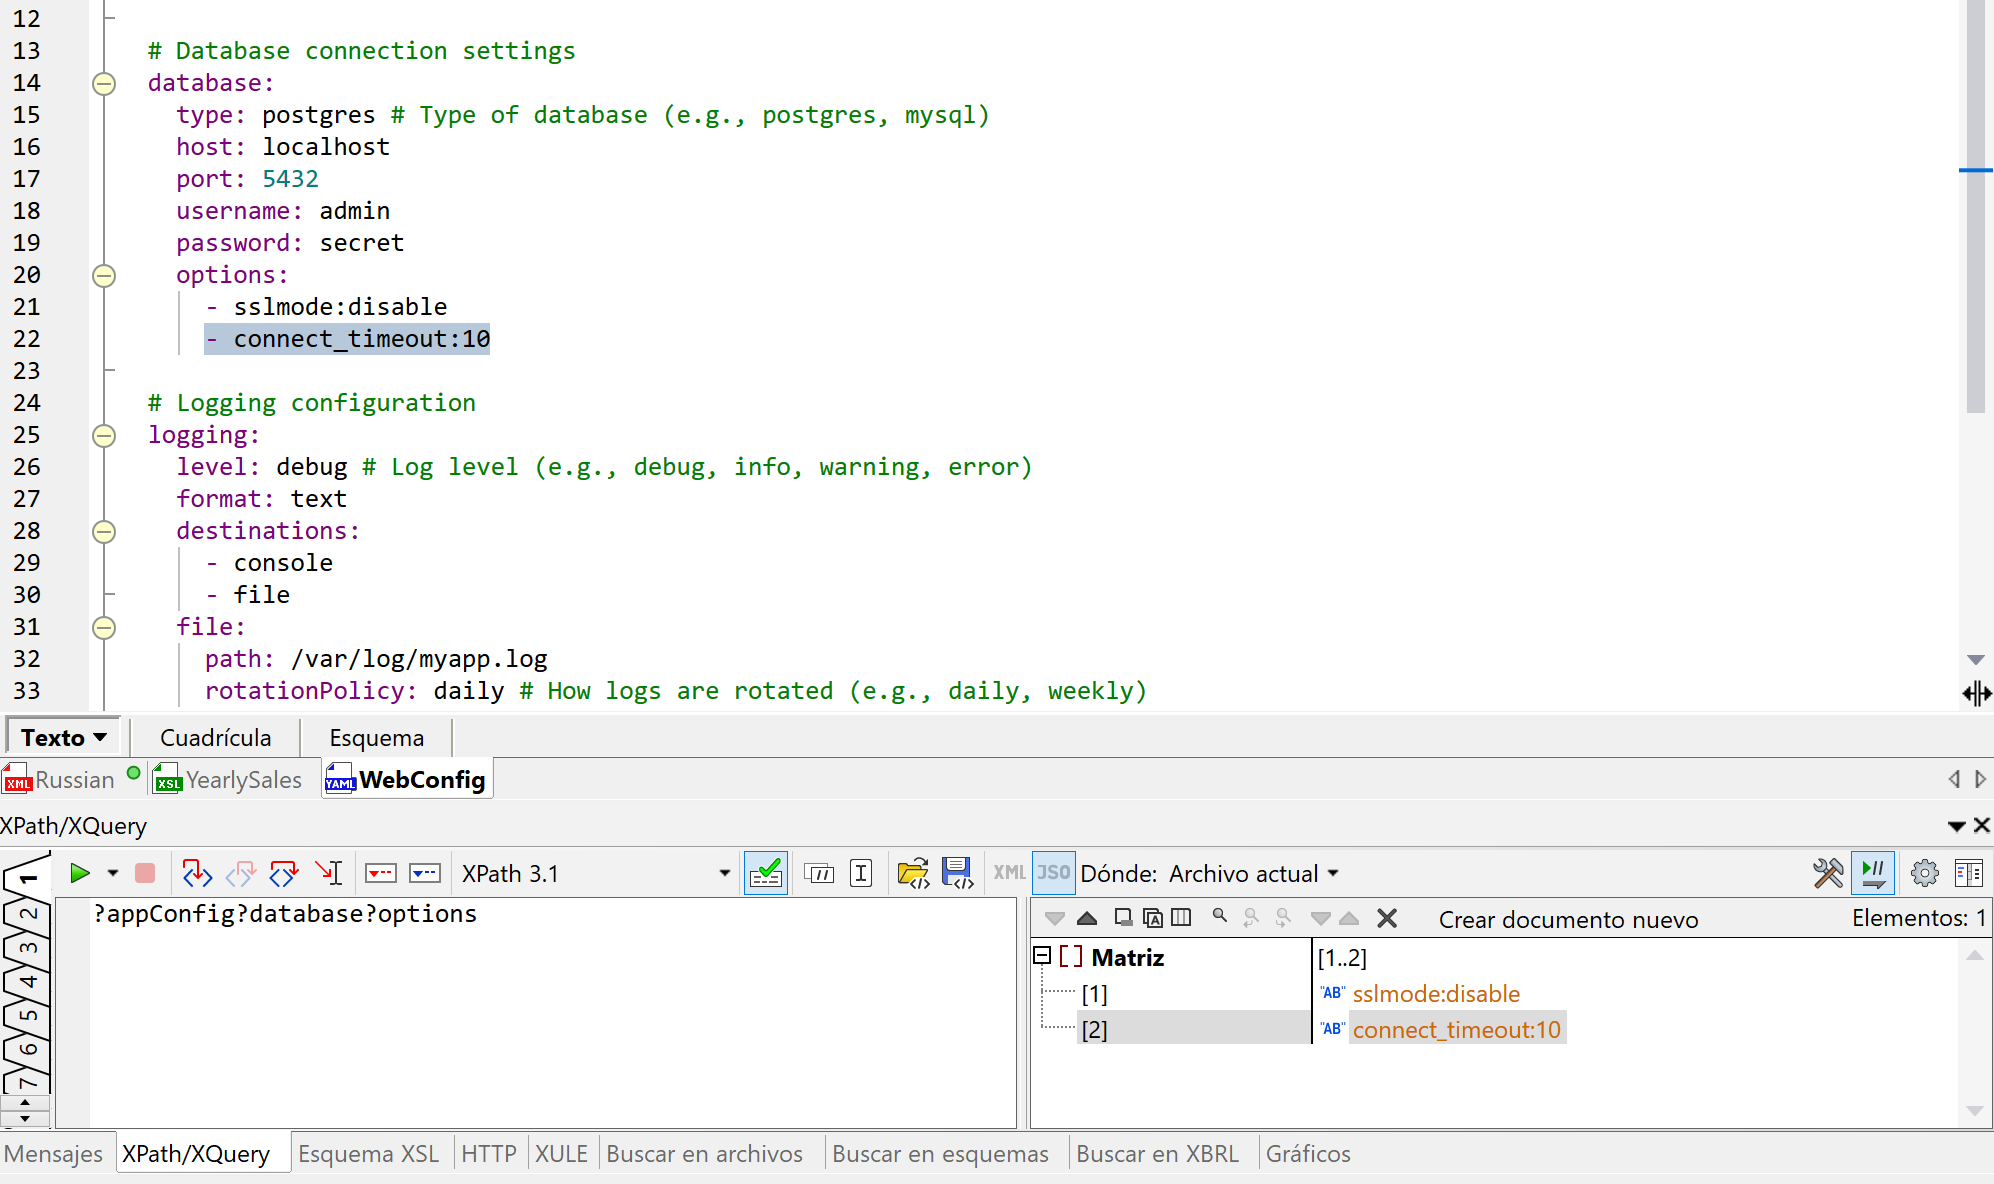Collapse the database node fold marker
Viewport: 1994px width, 1184px height.
104,83
